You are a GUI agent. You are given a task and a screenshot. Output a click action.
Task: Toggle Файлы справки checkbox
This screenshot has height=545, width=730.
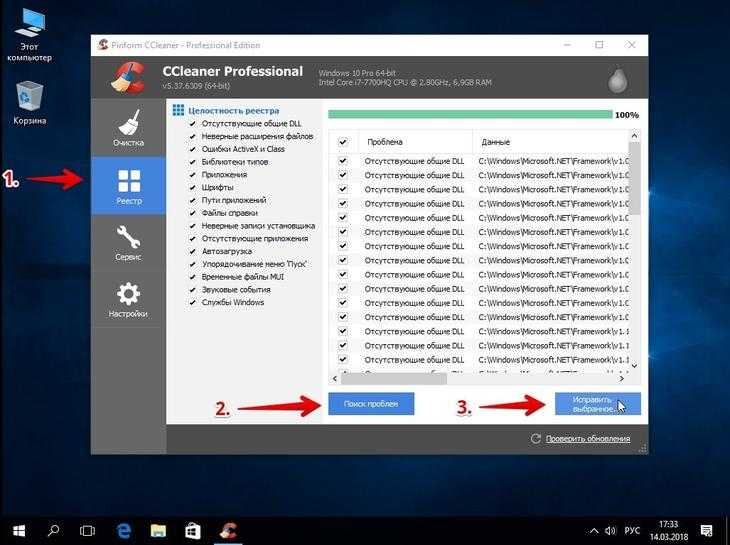pyautogui.click(x=192, y=213)
